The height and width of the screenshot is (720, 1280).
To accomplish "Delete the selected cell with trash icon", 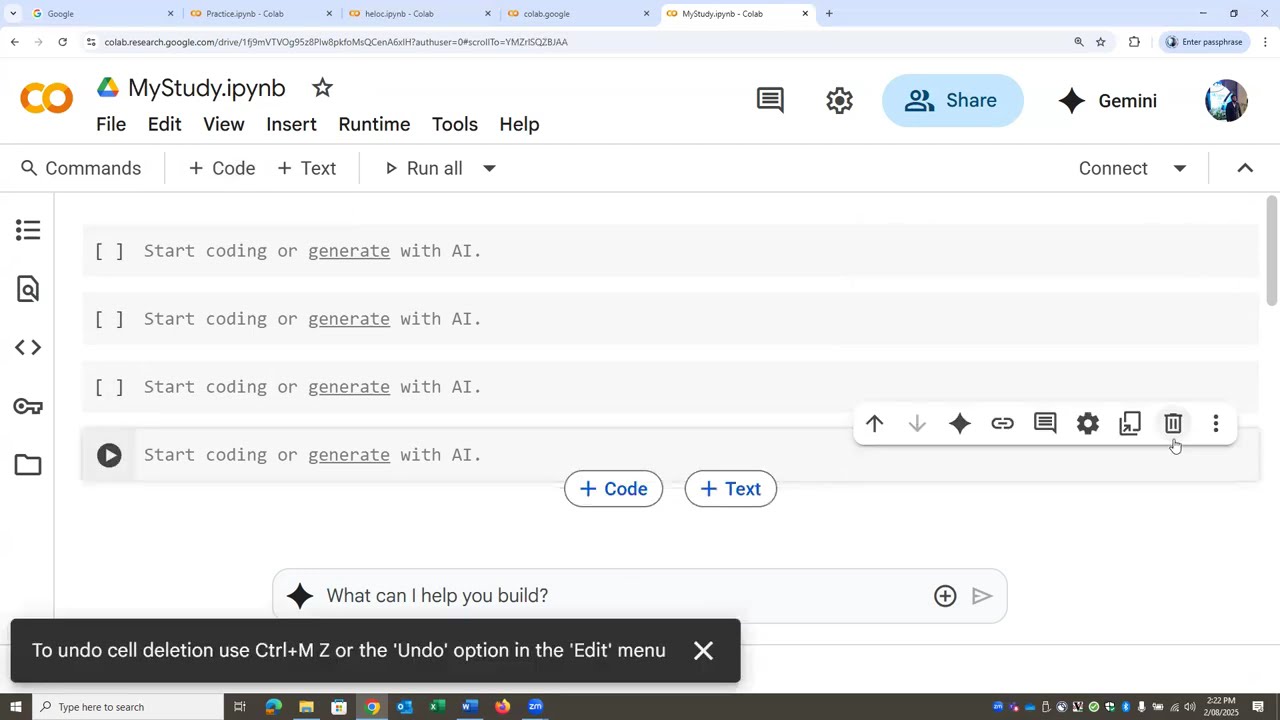I will 1173,424.
